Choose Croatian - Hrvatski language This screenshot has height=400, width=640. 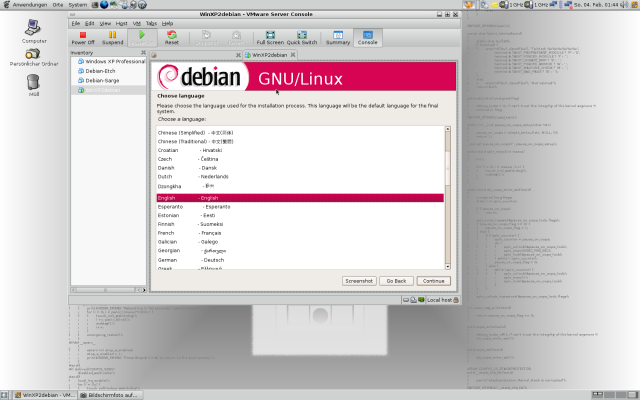(300, 150)
